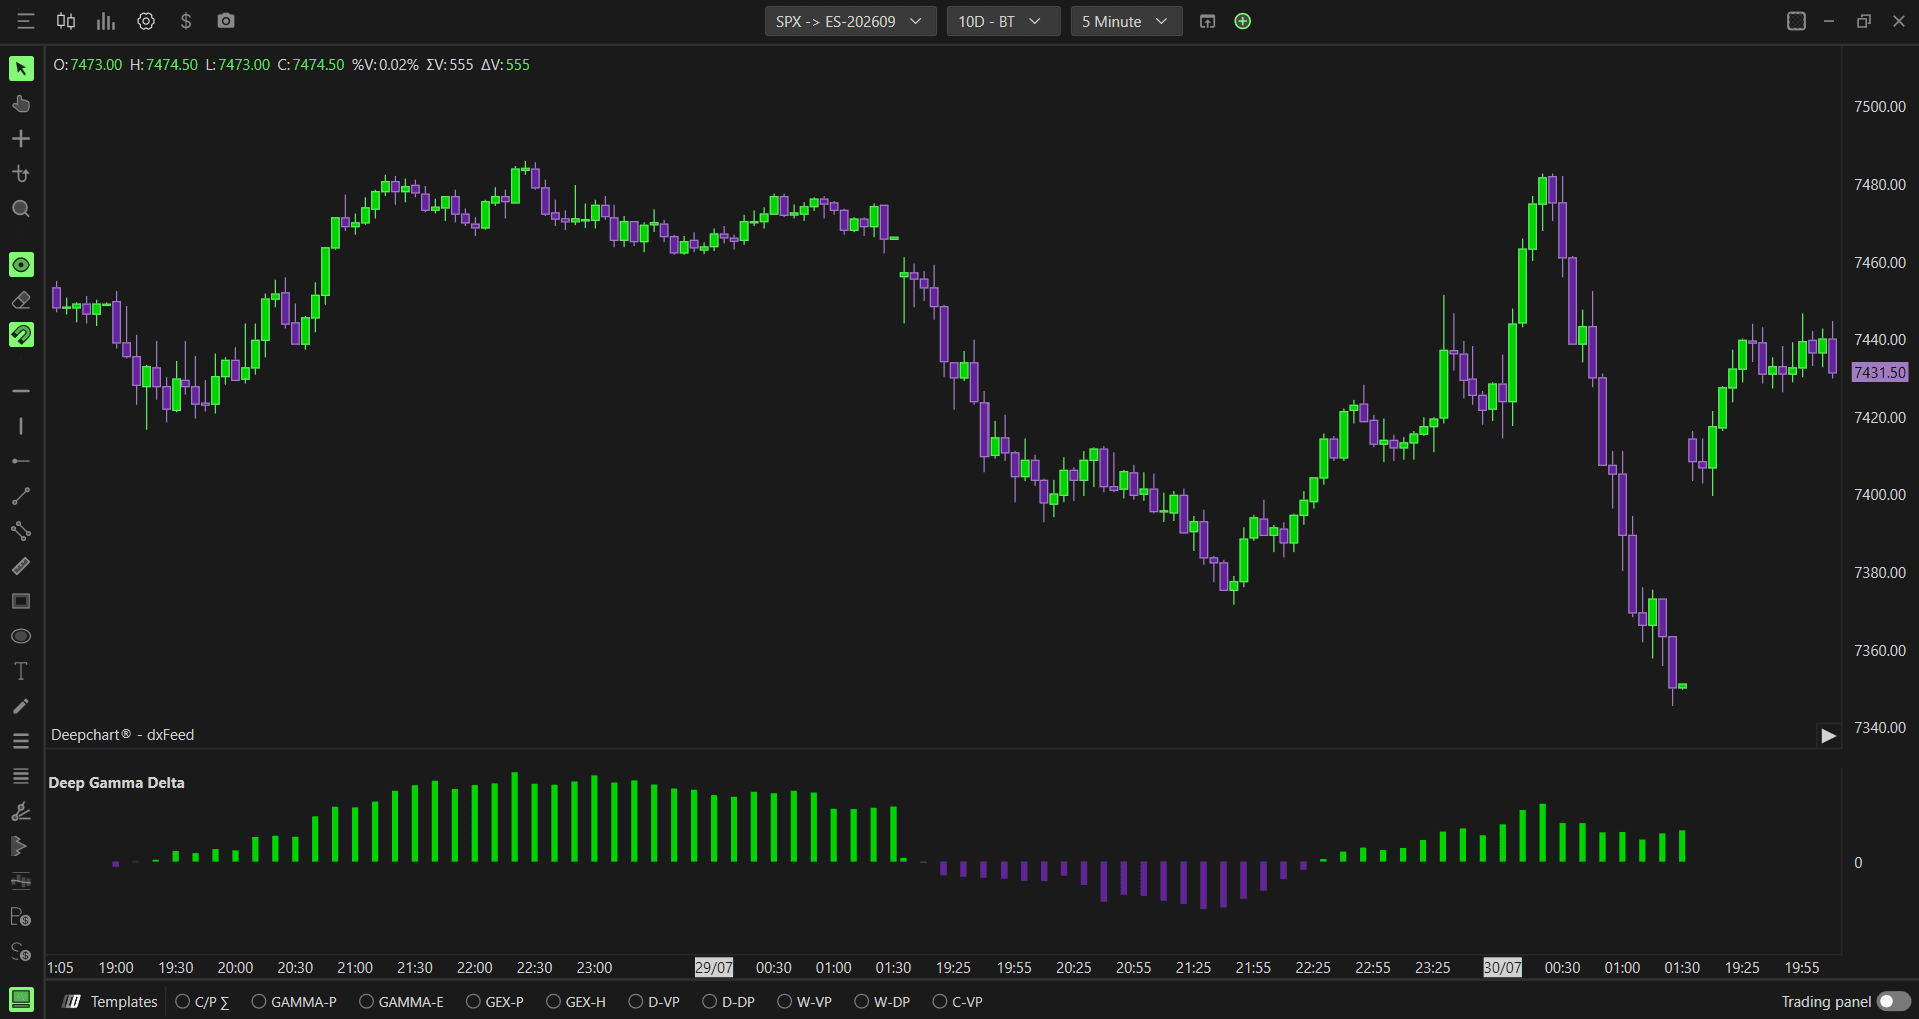Select the crosshair tool
This screenshot has width=1919, height=1019.
click(21, 139)
